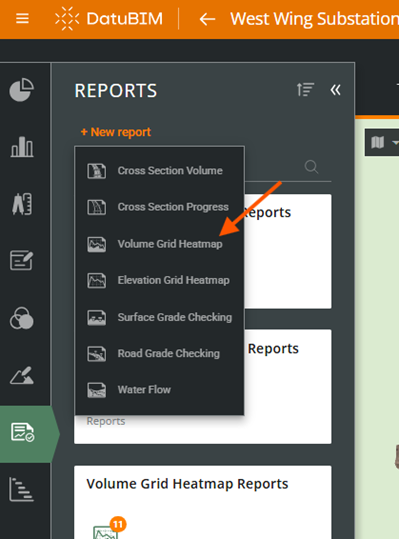Select the active Reports sidebar icon
Image resolution: width=399 pixels, height=539 pixels.
pos(22,432)
